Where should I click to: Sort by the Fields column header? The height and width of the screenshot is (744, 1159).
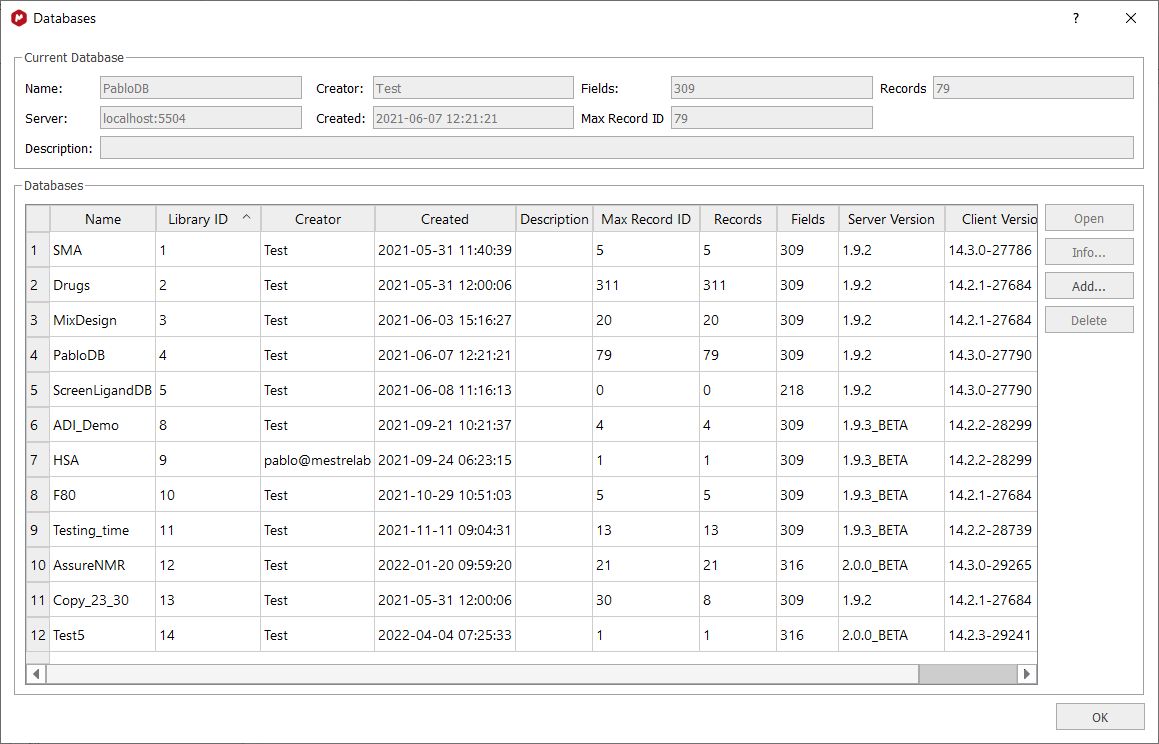tap(808, 219)
